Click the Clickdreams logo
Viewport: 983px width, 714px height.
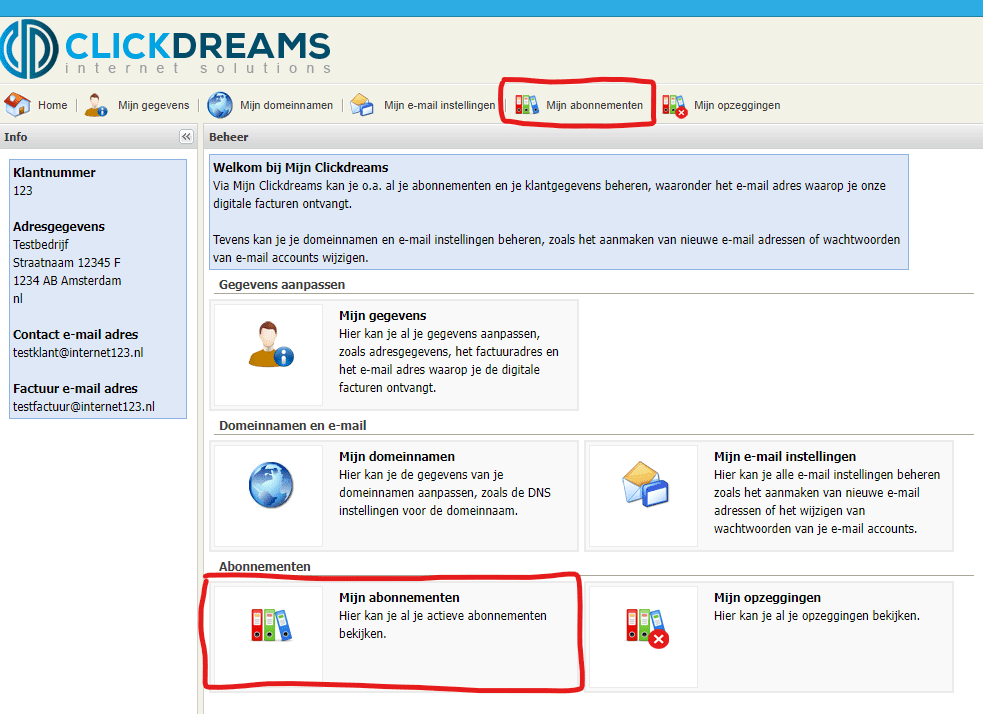[x=166, y=48]
